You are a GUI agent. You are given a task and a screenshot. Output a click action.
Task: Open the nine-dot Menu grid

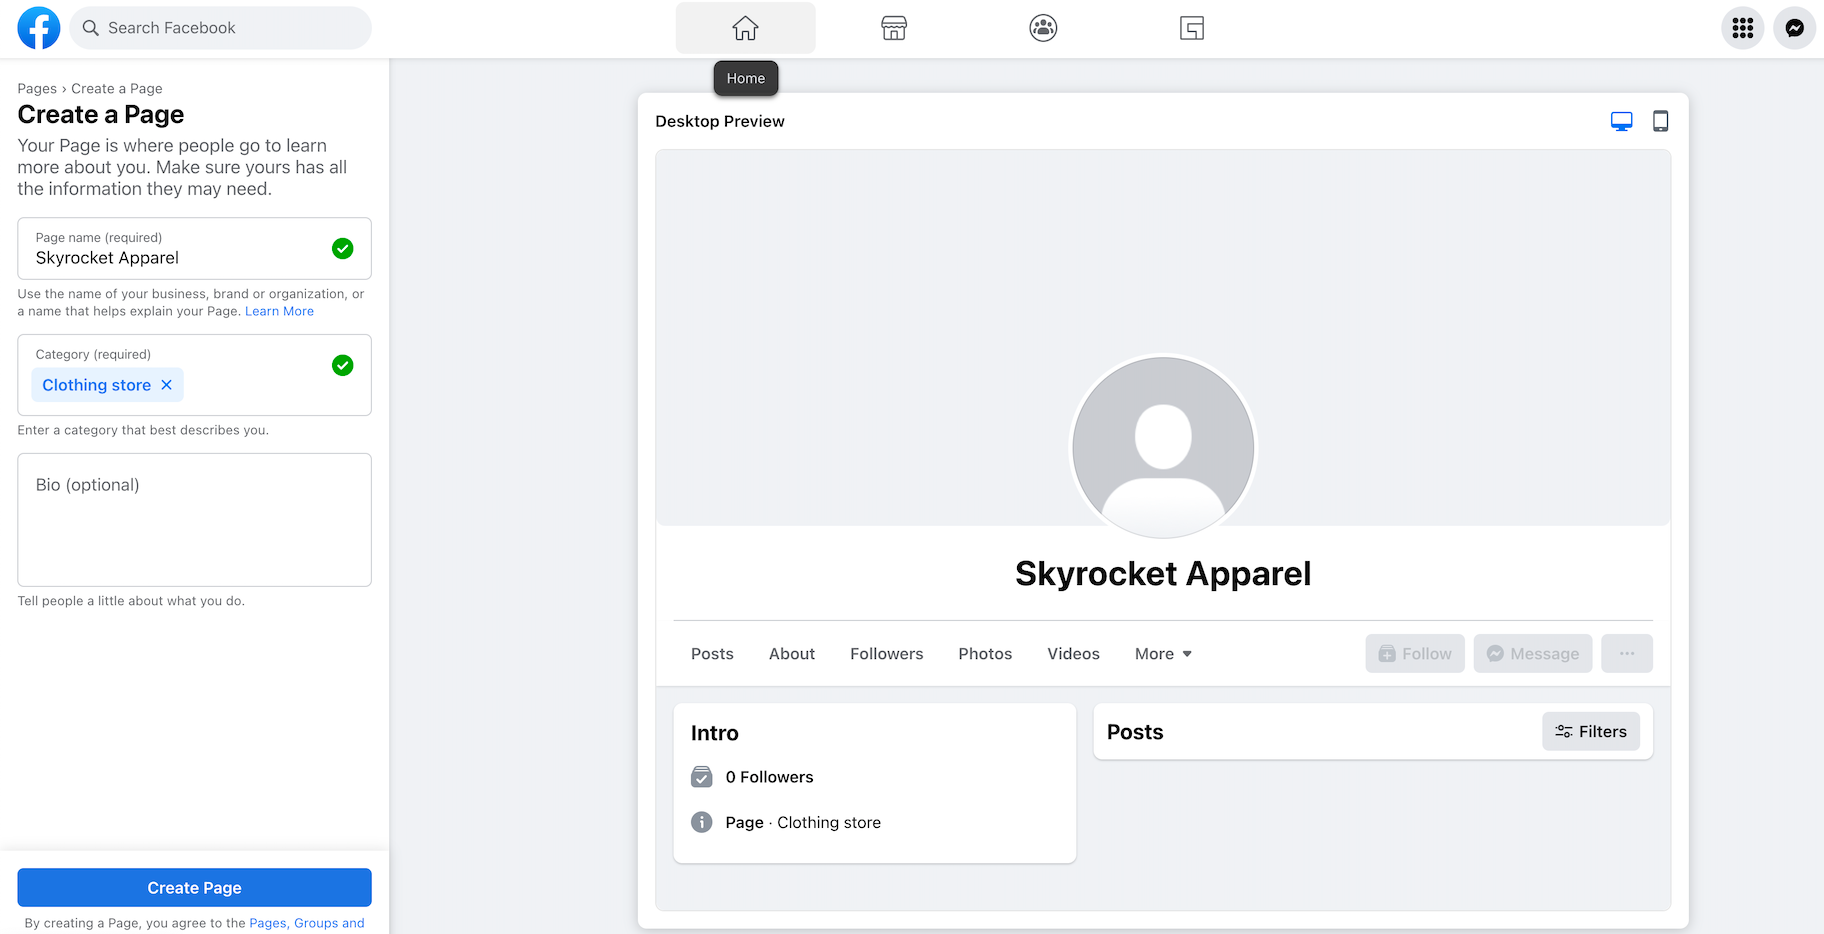1742,28
